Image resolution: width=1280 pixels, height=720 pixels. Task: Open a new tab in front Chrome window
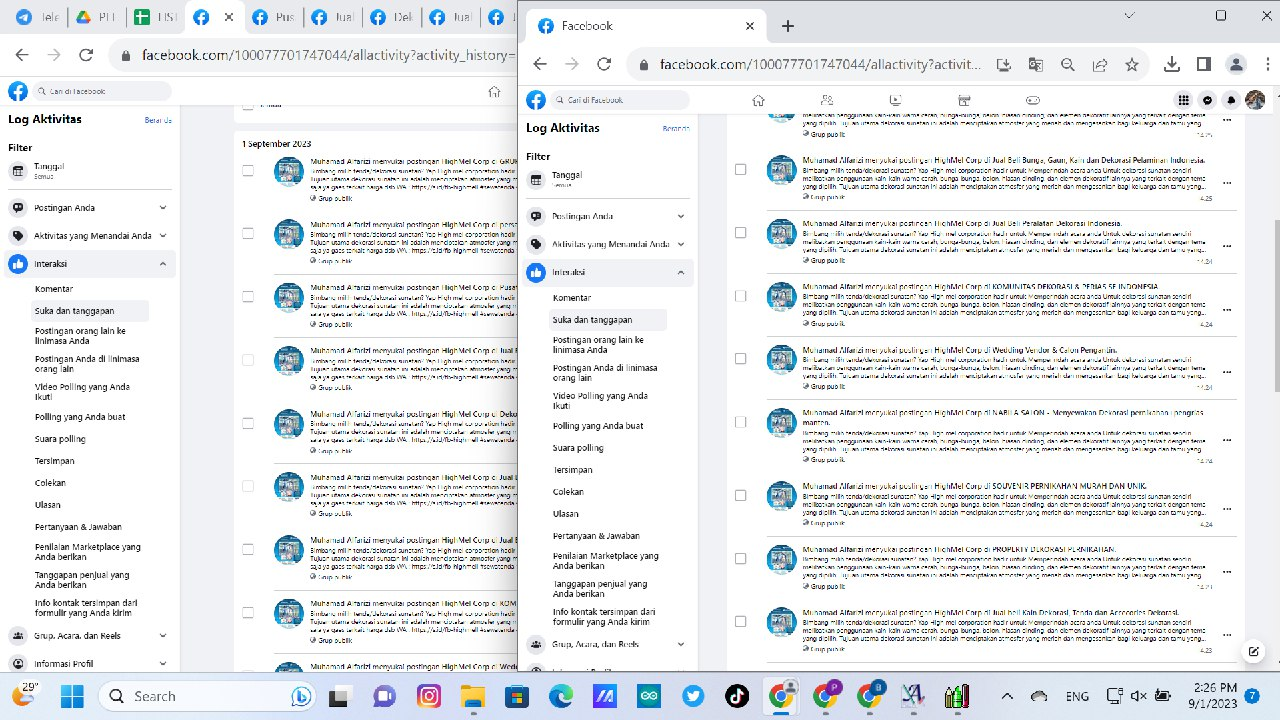pos(788,26)
